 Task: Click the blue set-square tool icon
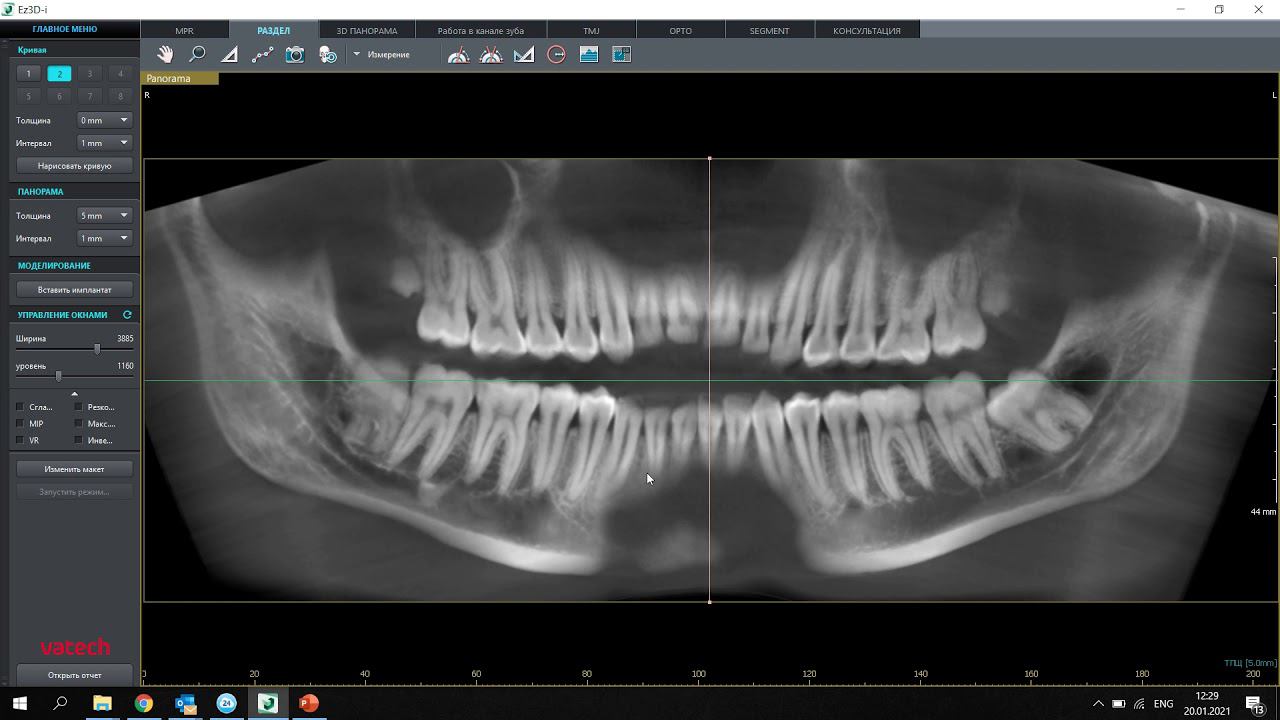(x=523, y=54)
